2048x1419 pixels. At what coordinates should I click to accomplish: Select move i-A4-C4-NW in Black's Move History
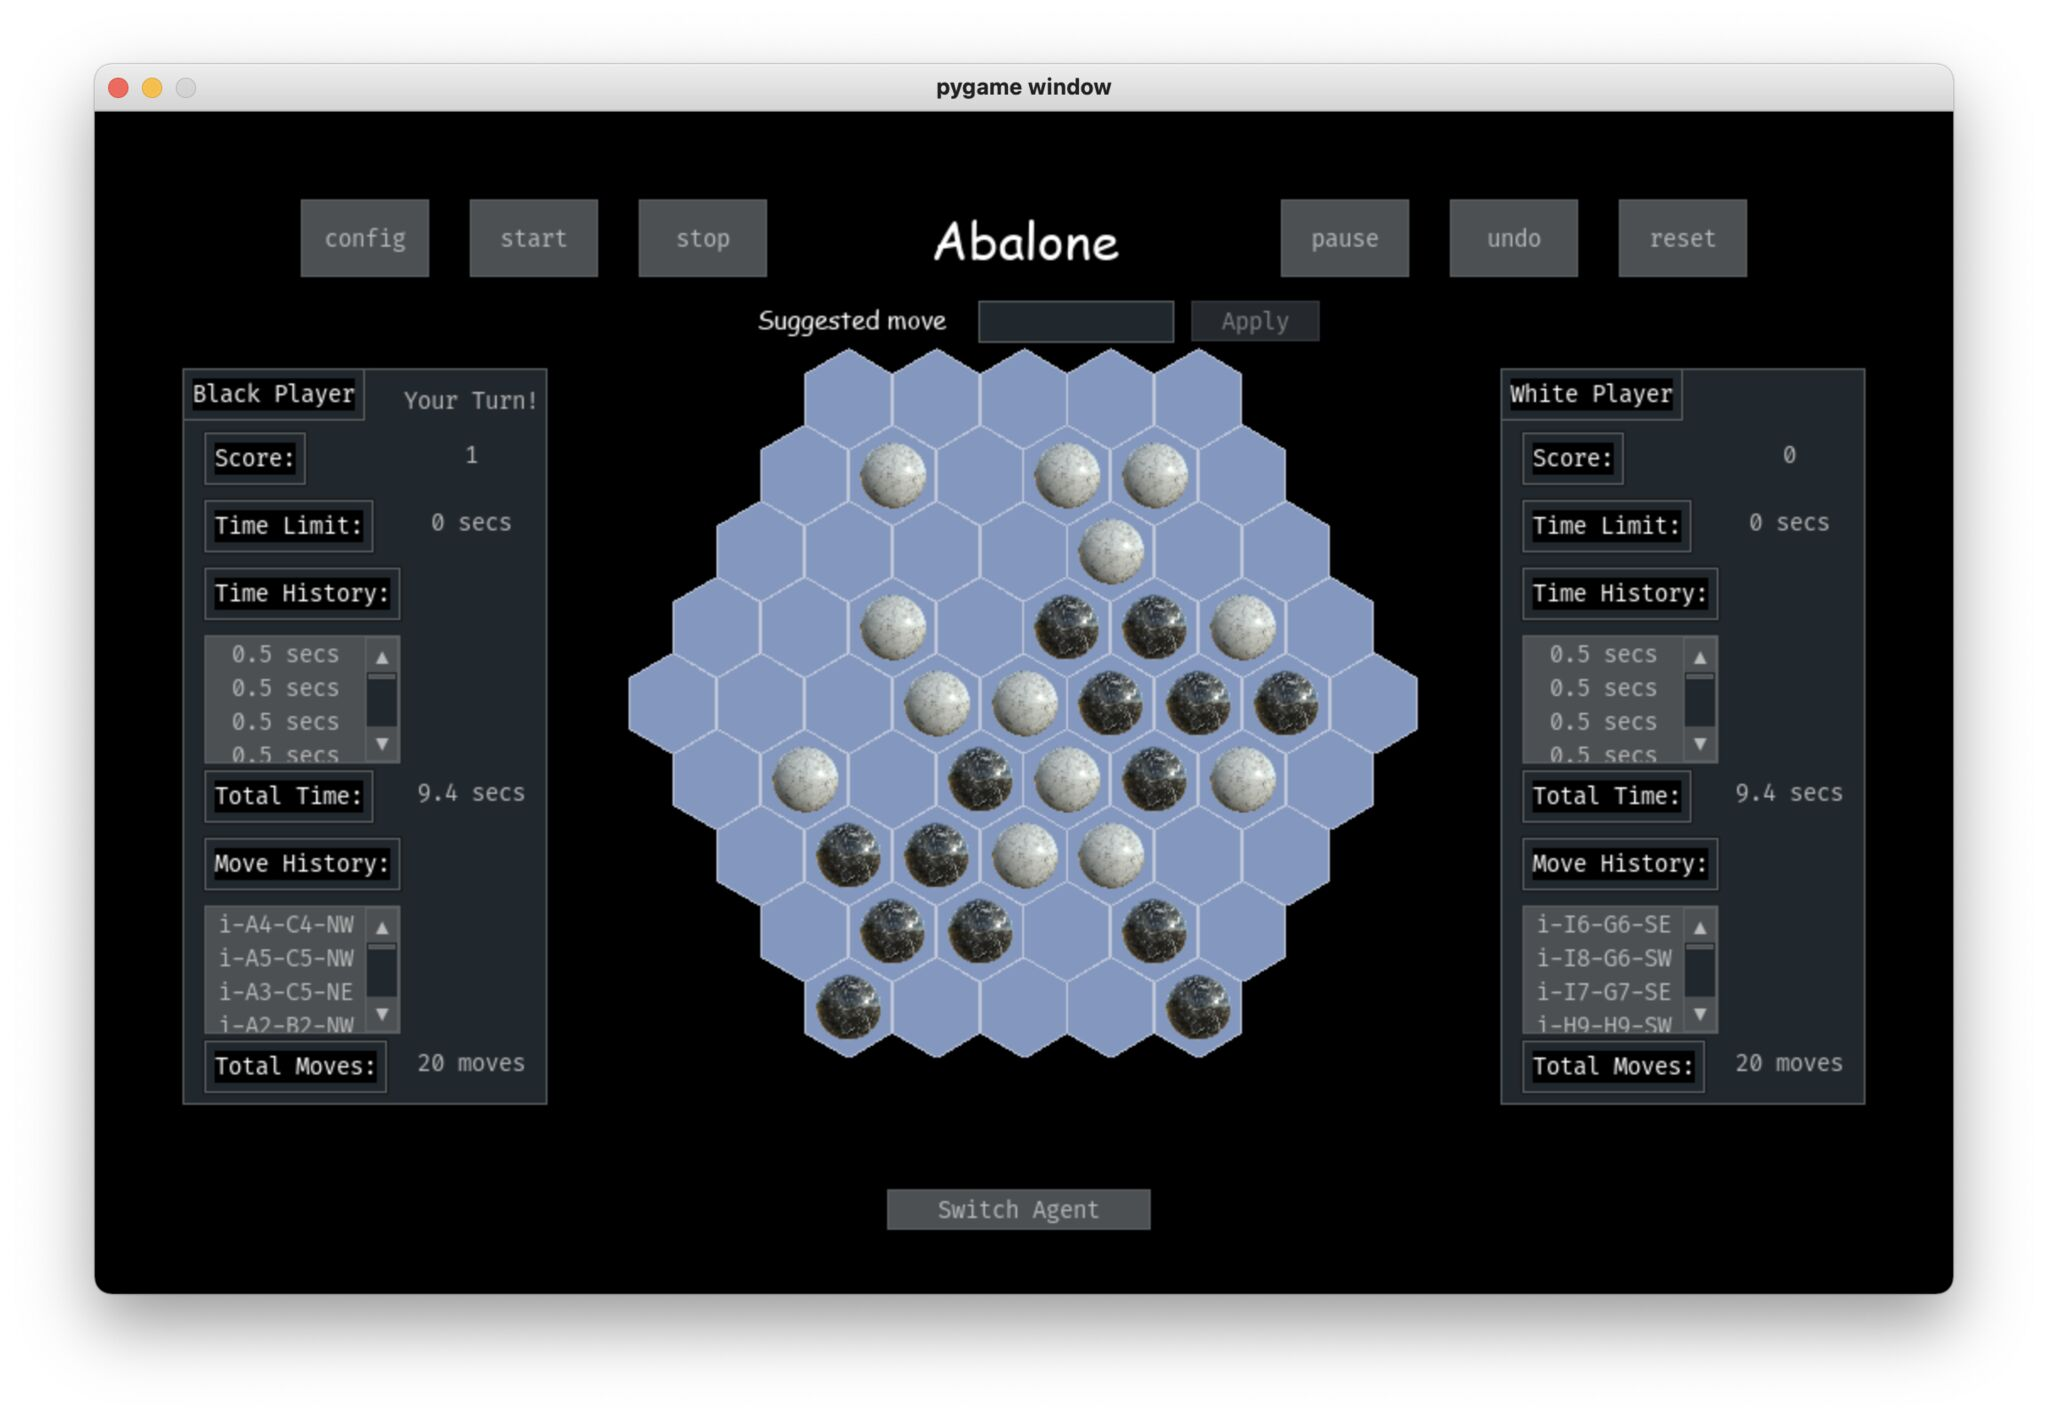tap(285, 925)
